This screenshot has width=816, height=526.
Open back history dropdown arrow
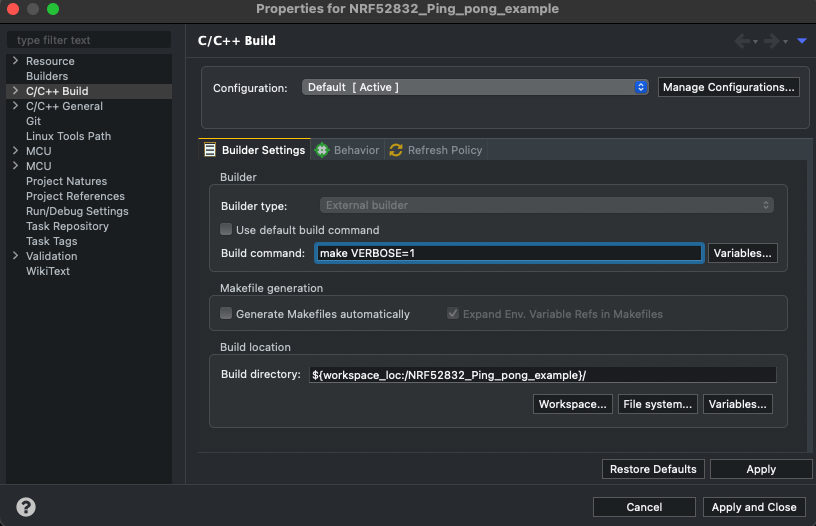pyautogui.click(x=755, y=42)
